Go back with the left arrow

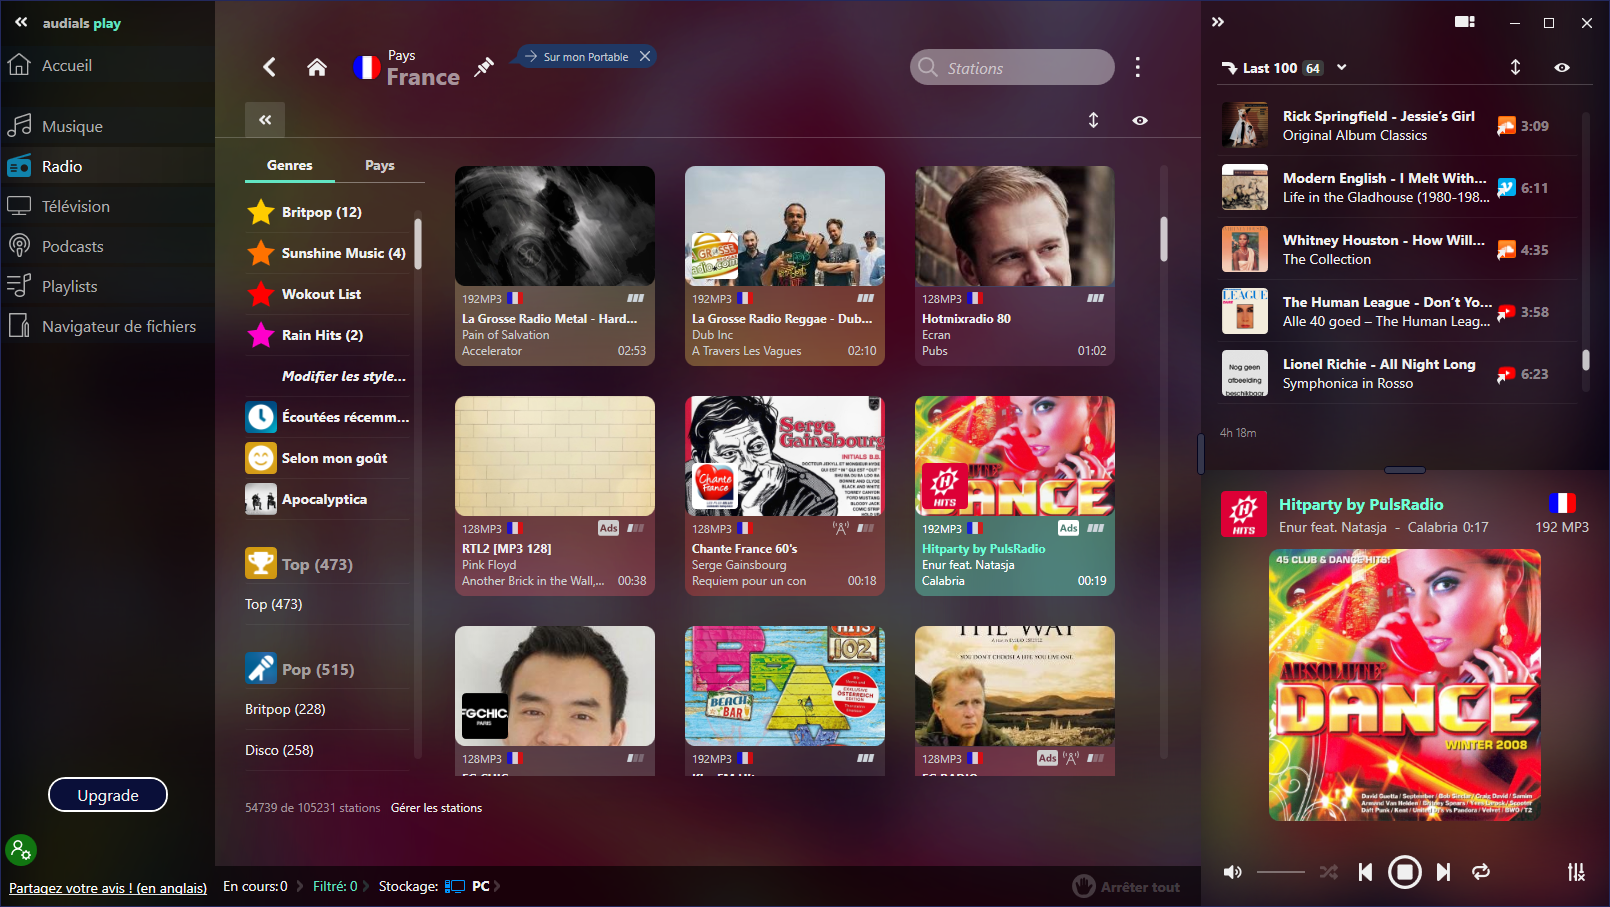269,67
